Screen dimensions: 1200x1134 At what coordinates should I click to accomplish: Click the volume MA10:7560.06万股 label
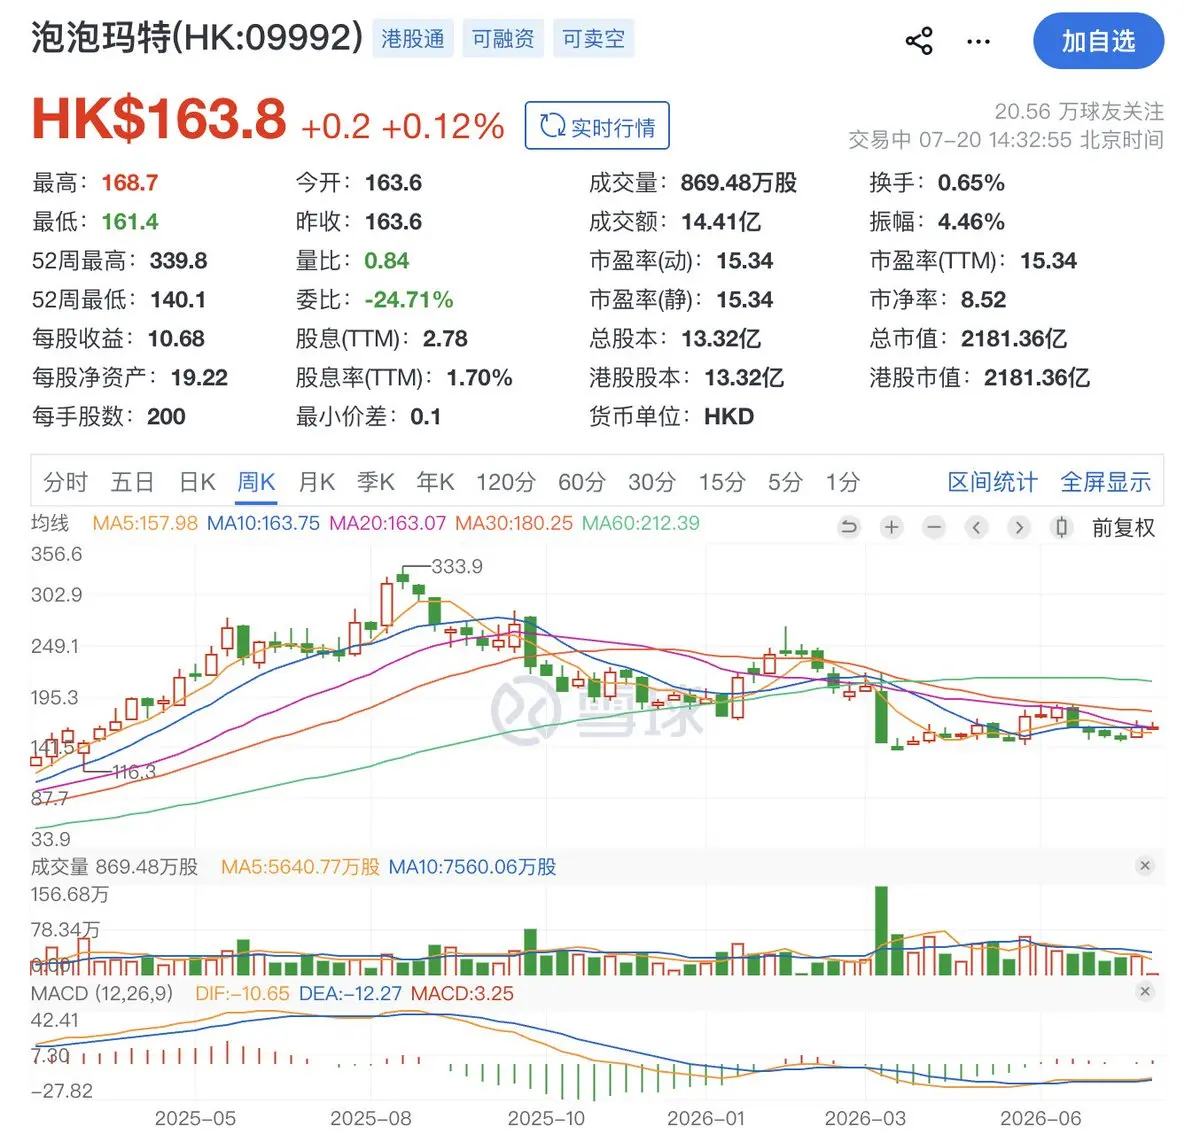pos(472,867)
